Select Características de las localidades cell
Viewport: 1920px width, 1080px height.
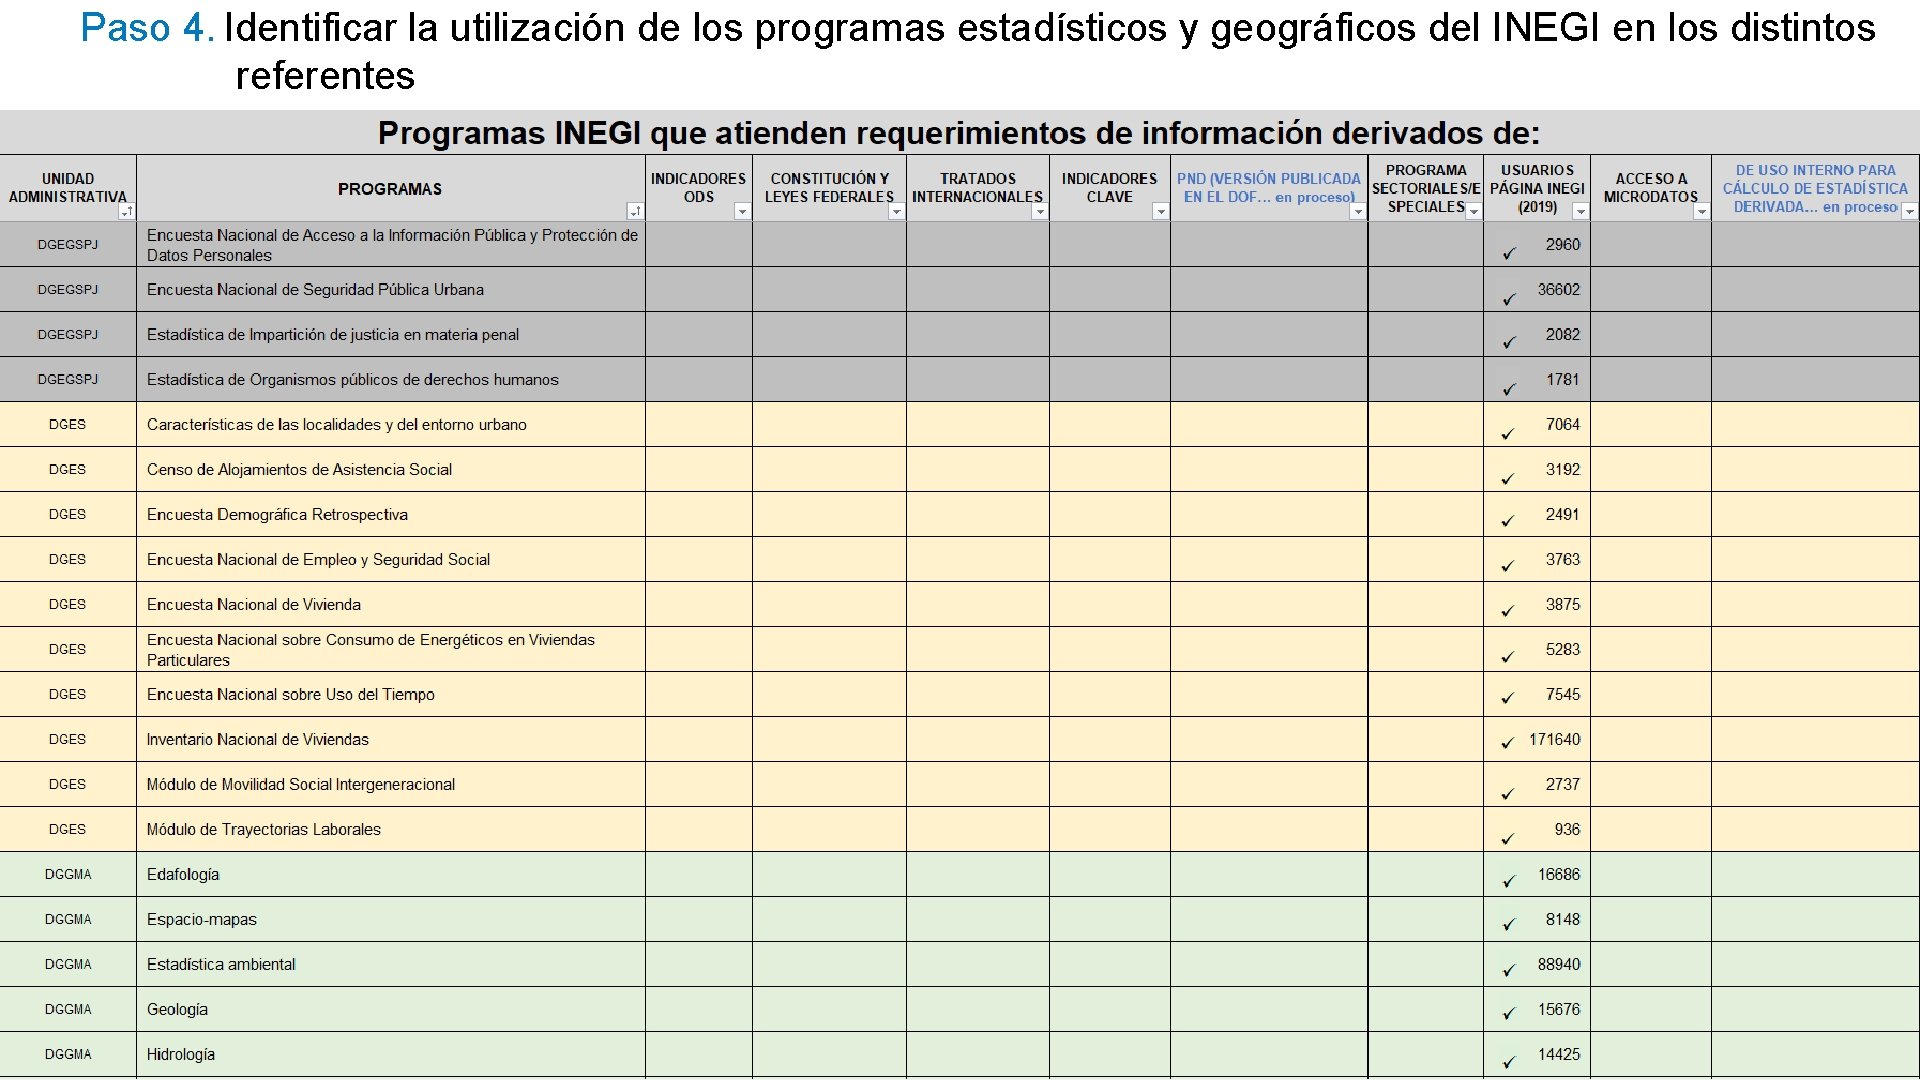point(390,424)
